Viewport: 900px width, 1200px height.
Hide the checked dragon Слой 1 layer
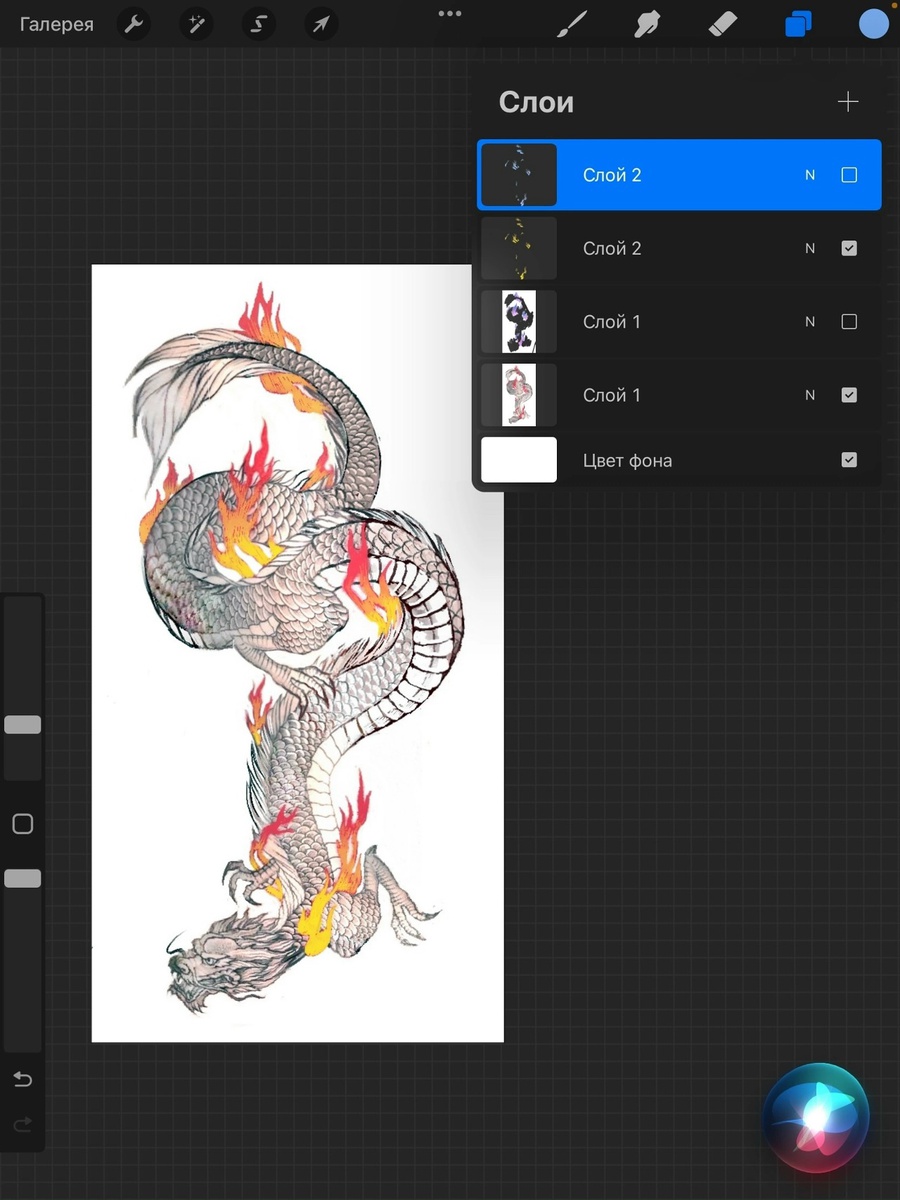pyautogui.click(x=849, y=395)
